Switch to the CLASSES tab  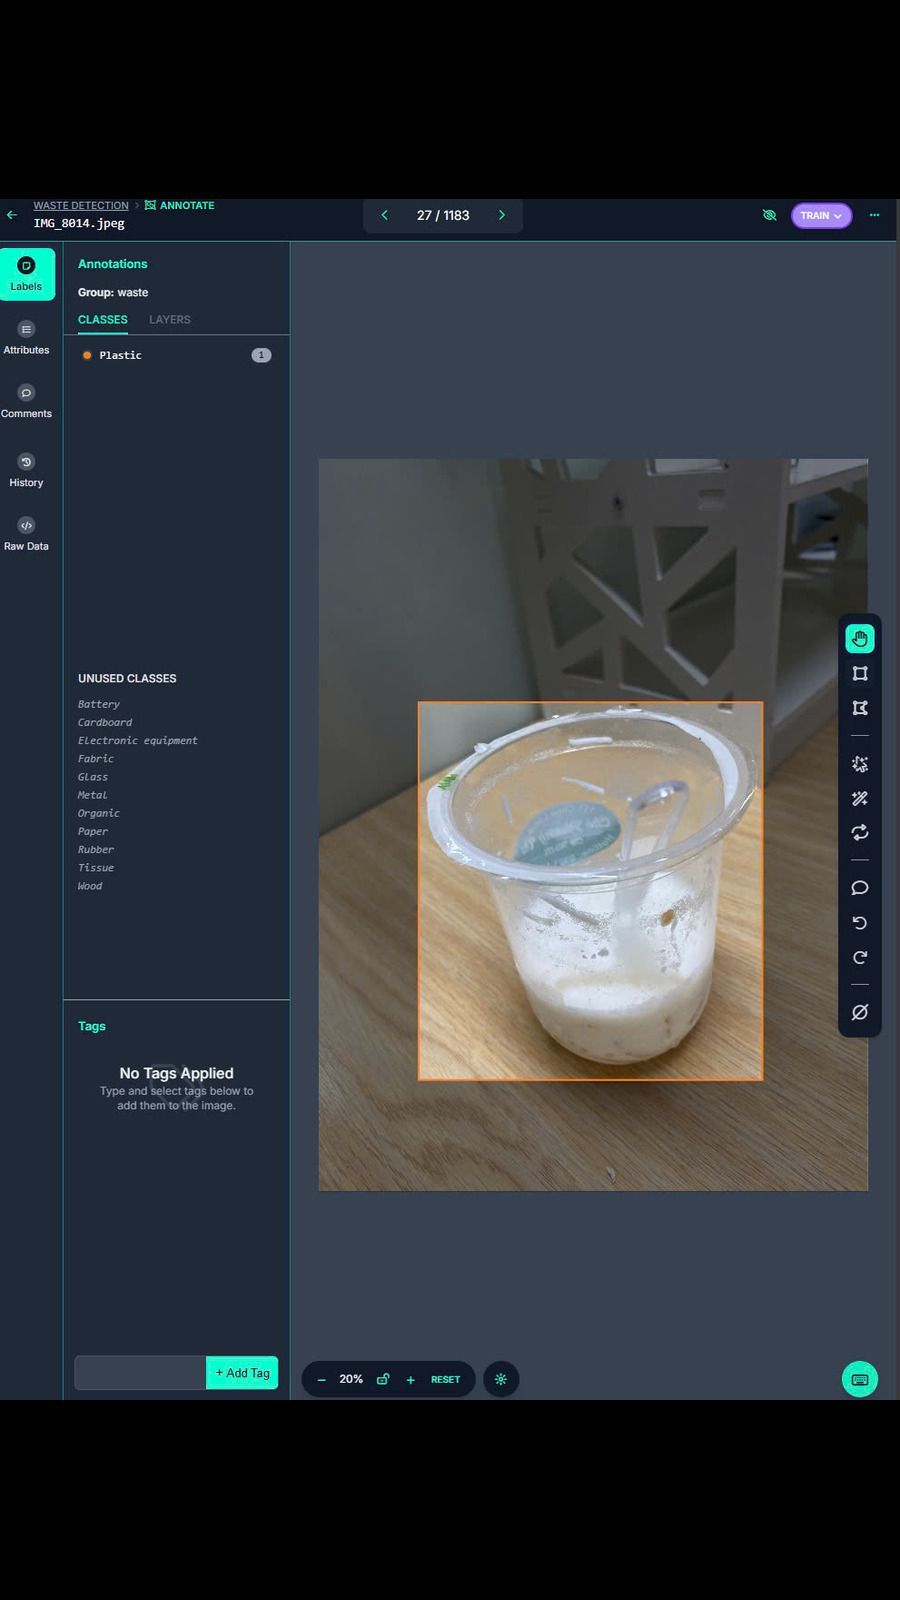(103, 320)
